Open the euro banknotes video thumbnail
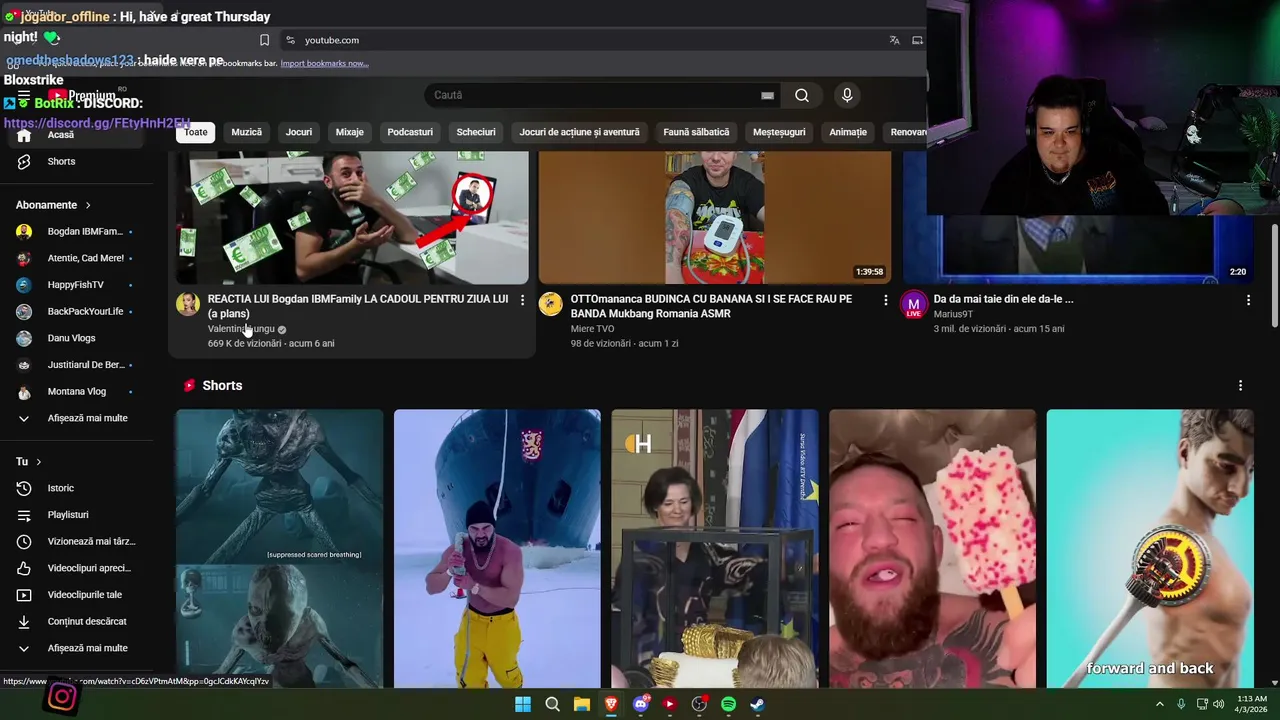 click(x=352, y=218)
